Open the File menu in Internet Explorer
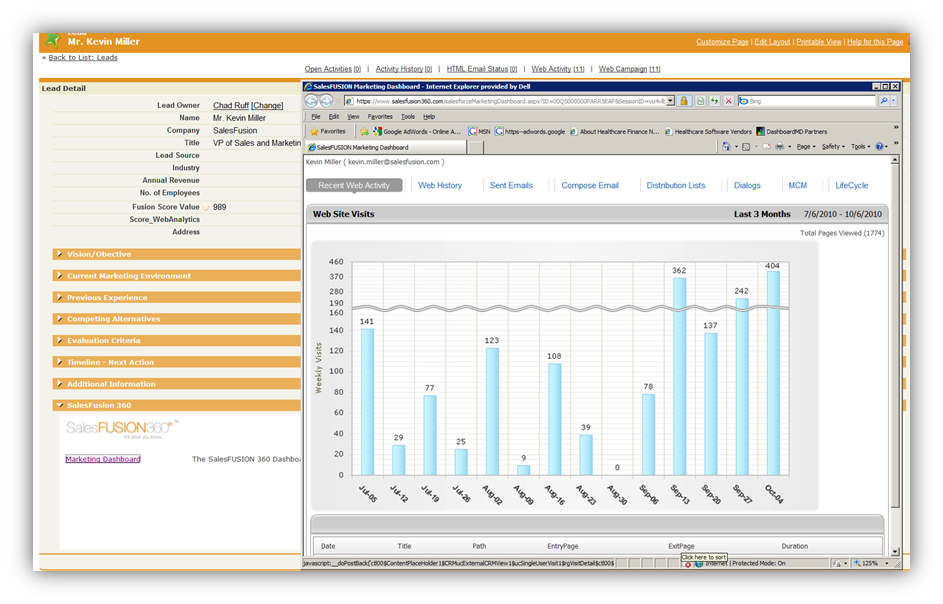 pyautogui.click(x=316, y=117)
